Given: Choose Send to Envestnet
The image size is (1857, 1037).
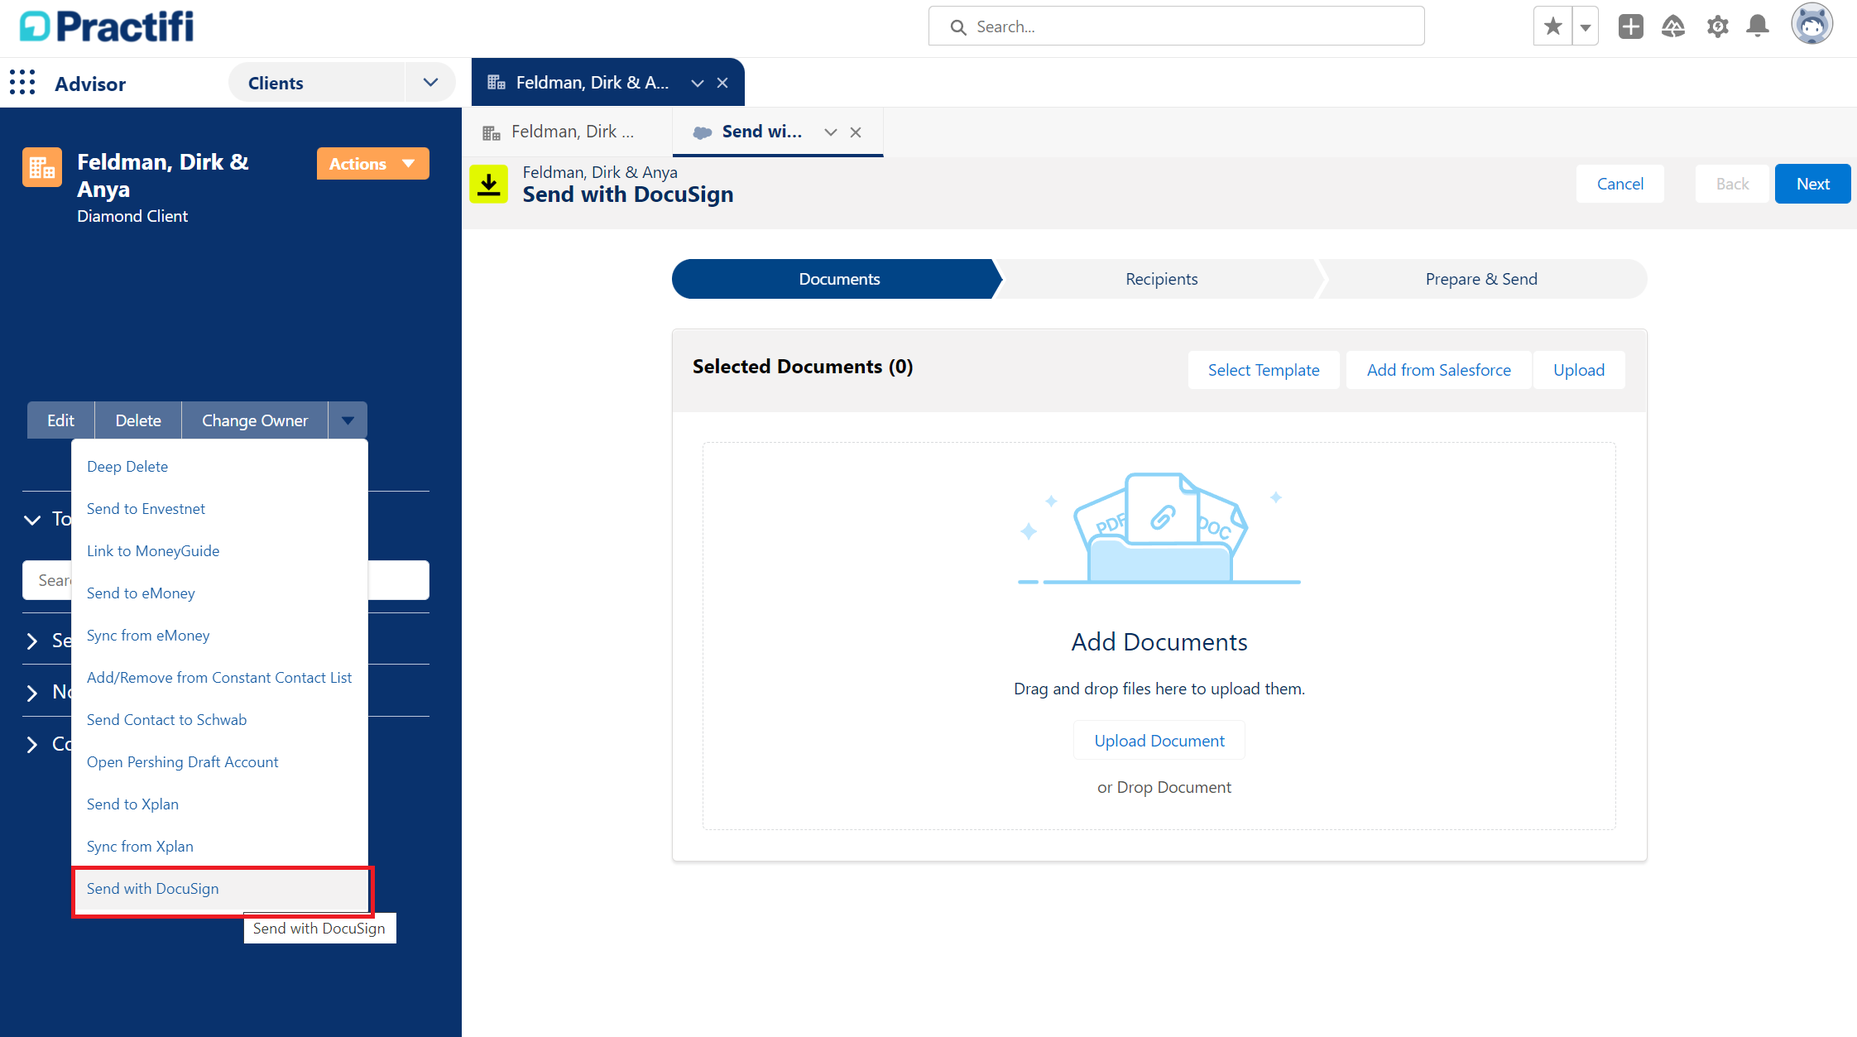Looking at the screenshot, I should click(x=220, y=508).
